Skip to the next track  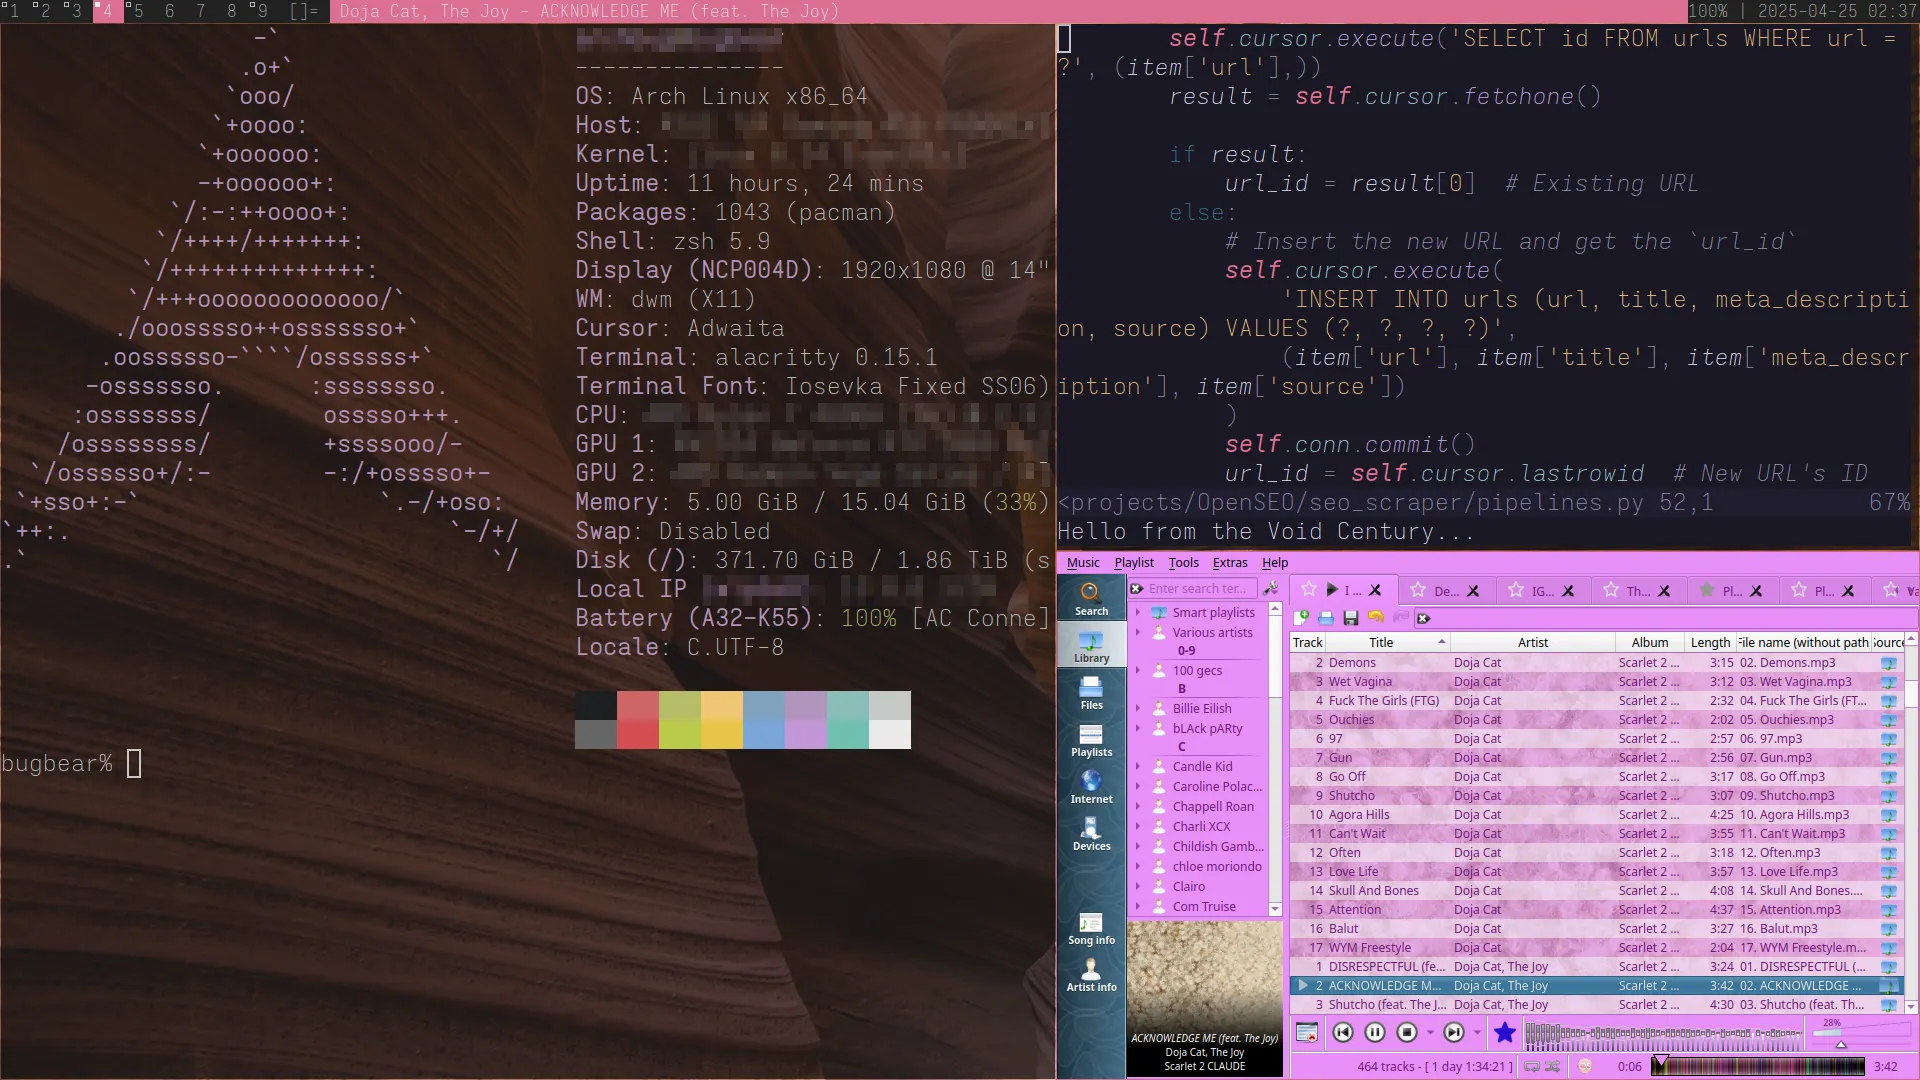pos(1454,1033)
